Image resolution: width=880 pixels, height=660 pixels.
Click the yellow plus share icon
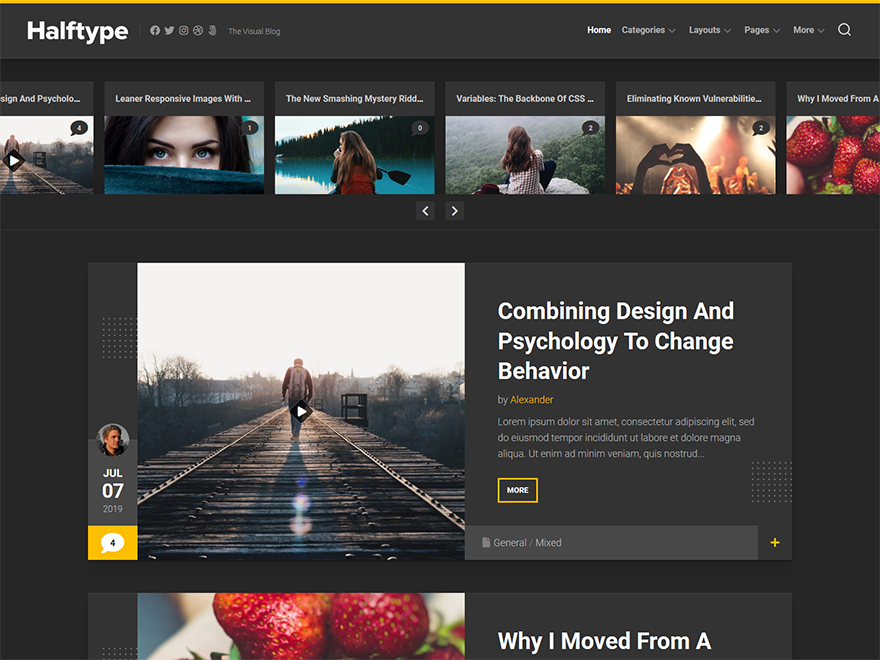(775, 542)
